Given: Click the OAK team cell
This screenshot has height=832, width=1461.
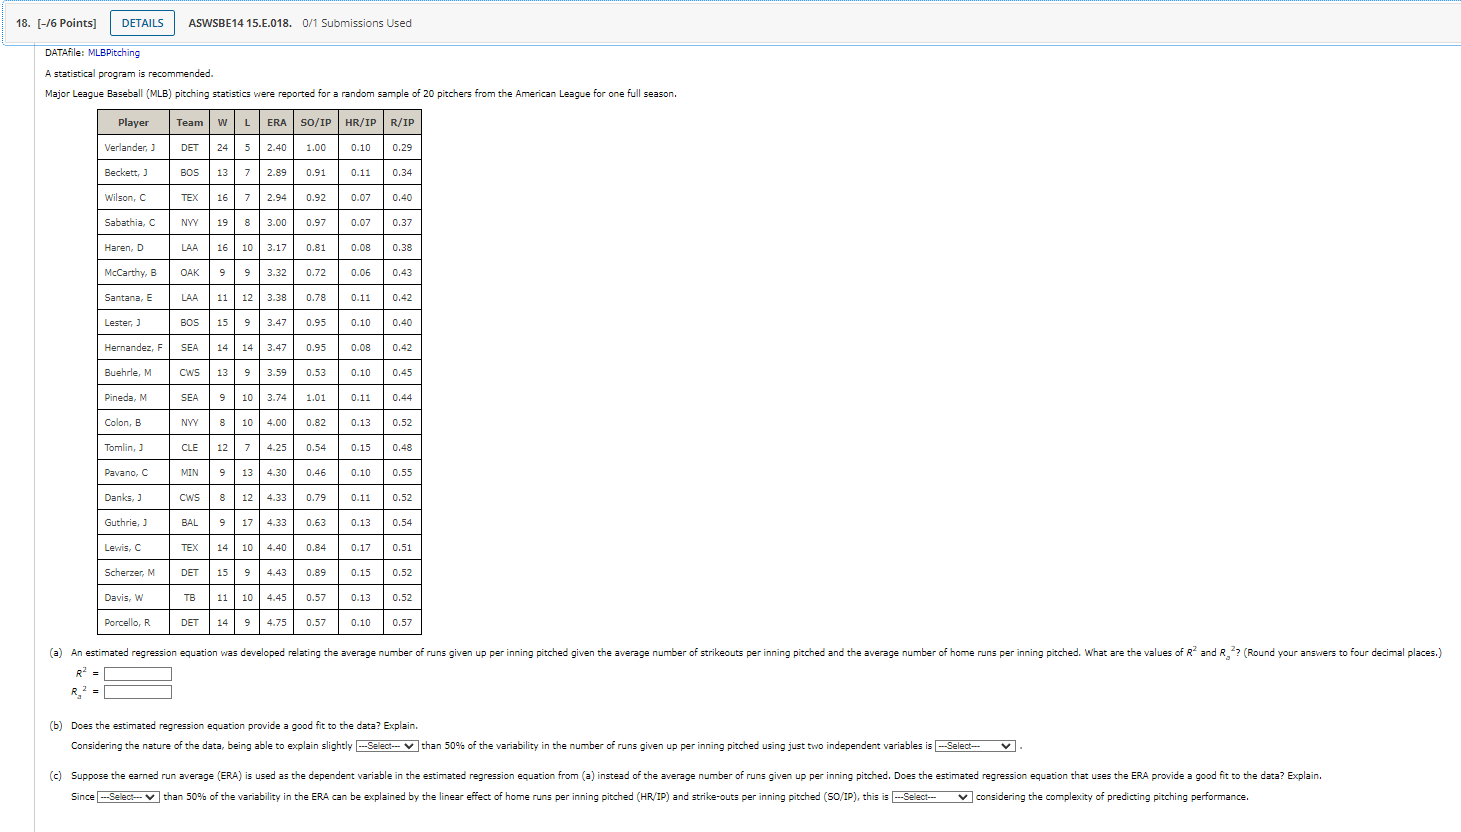Looking at the screenshot, I should click(190, 272).
